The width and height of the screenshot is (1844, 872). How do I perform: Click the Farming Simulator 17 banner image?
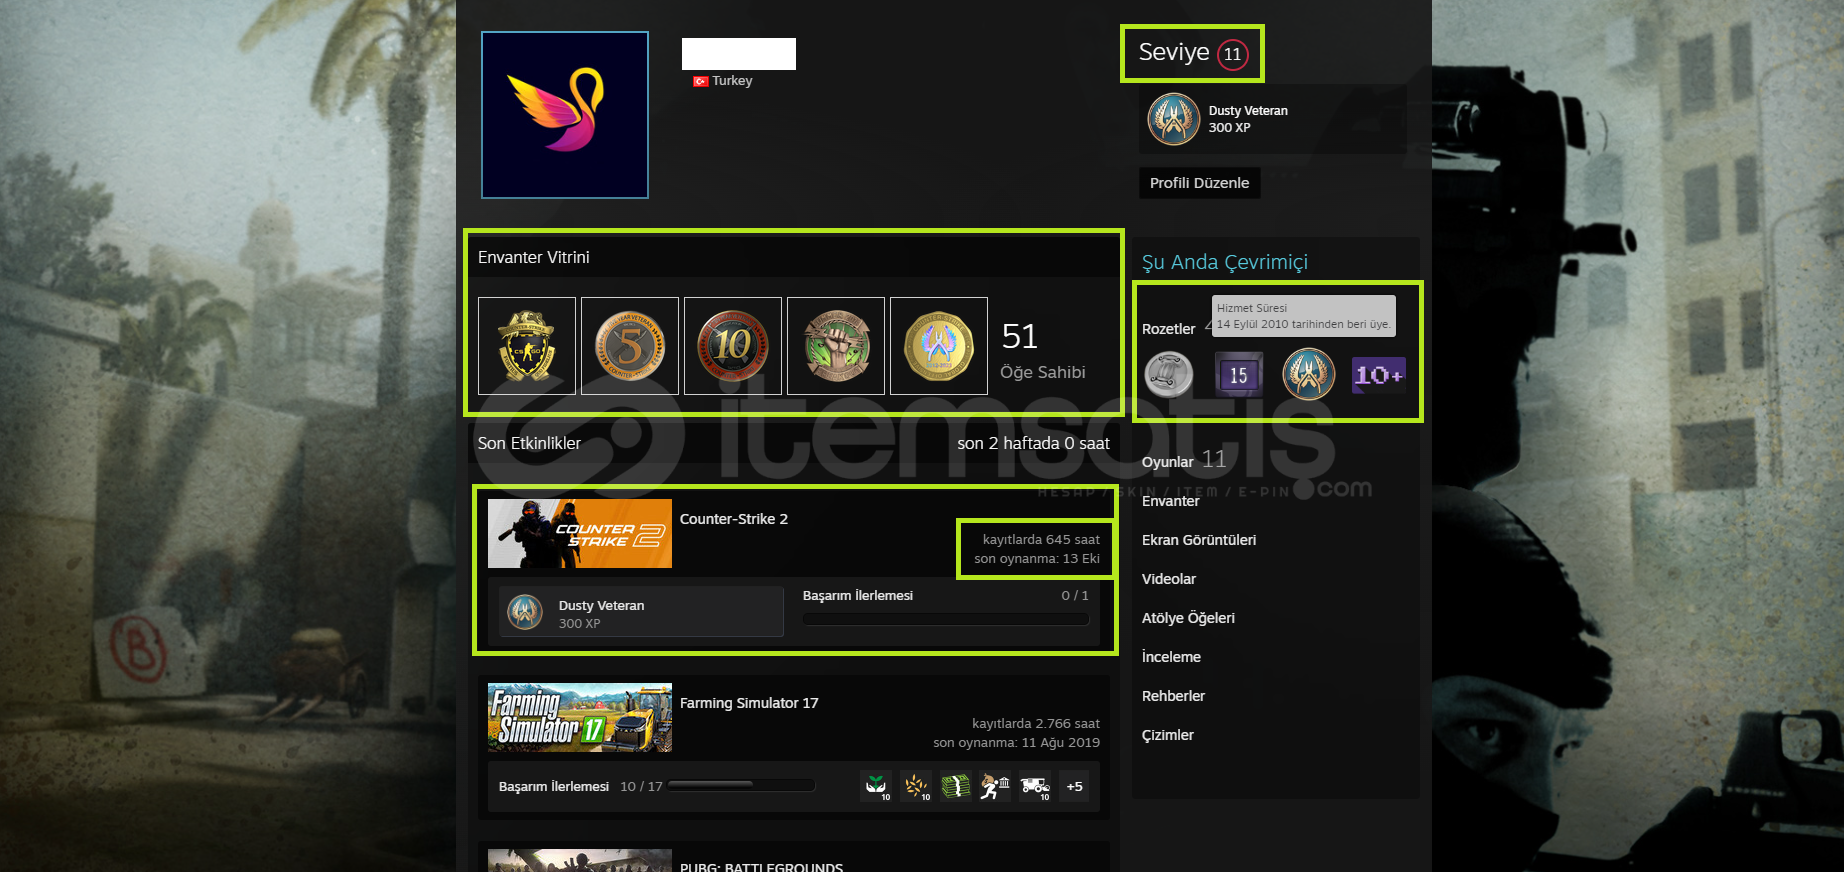click(580, 718)
